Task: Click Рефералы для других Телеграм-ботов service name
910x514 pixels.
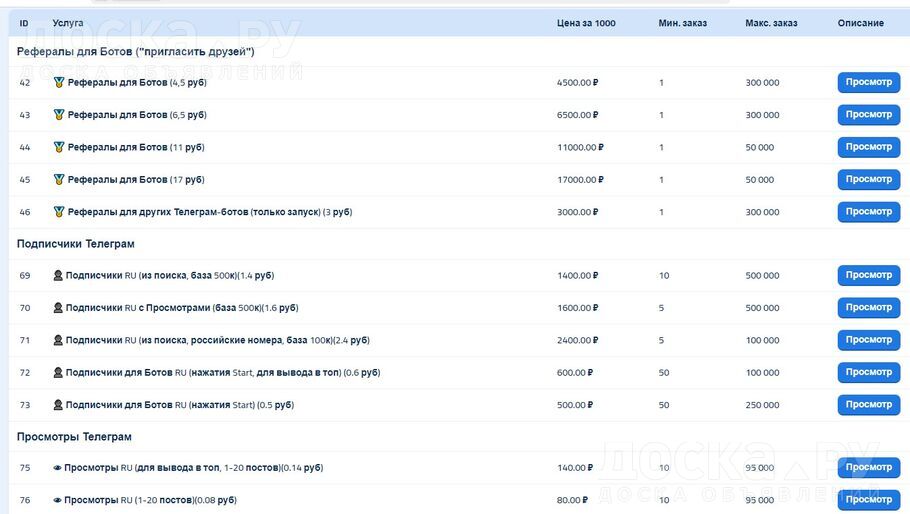Action: coord(210,212)
